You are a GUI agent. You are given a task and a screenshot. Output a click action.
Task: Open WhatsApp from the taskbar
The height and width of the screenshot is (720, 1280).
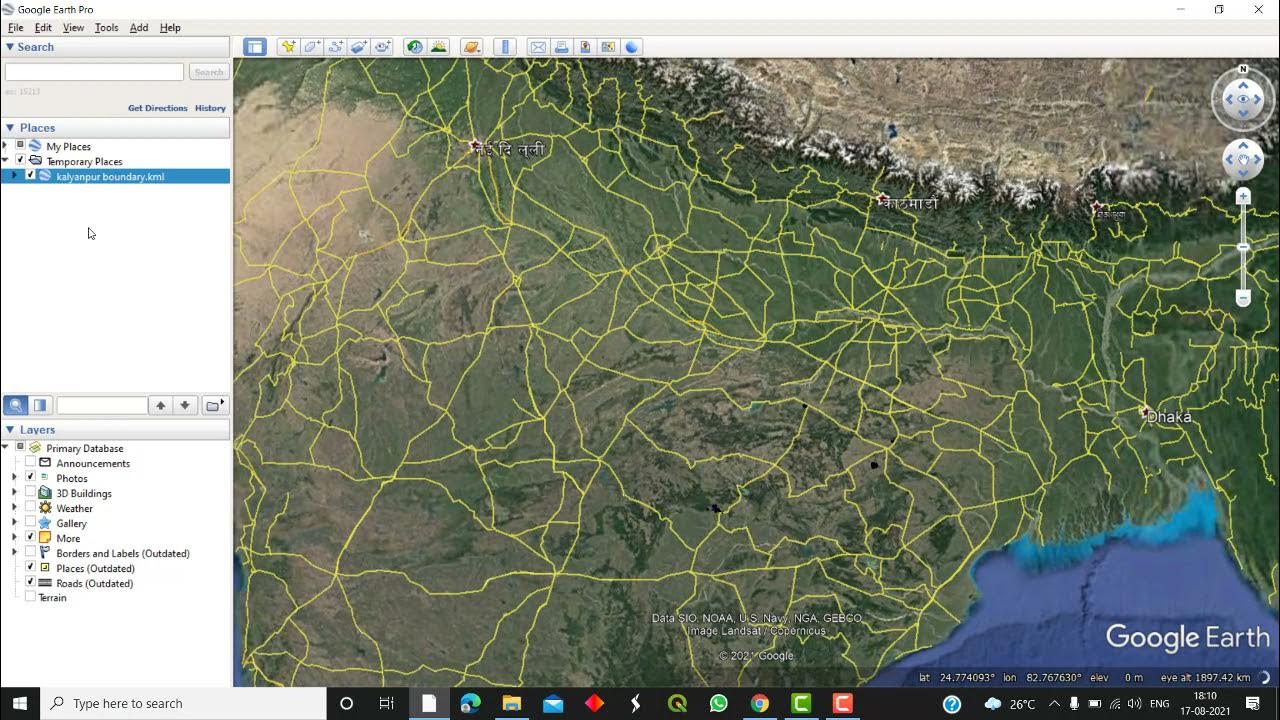718,703
